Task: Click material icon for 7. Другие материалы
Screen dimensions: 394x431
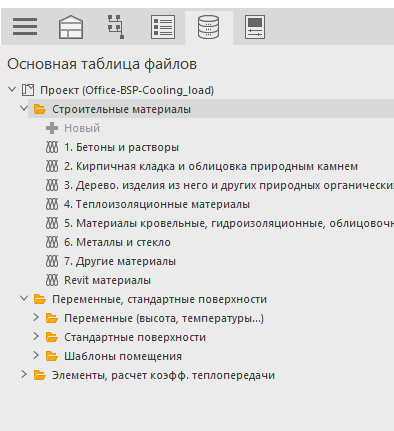Action: (52, 261)
